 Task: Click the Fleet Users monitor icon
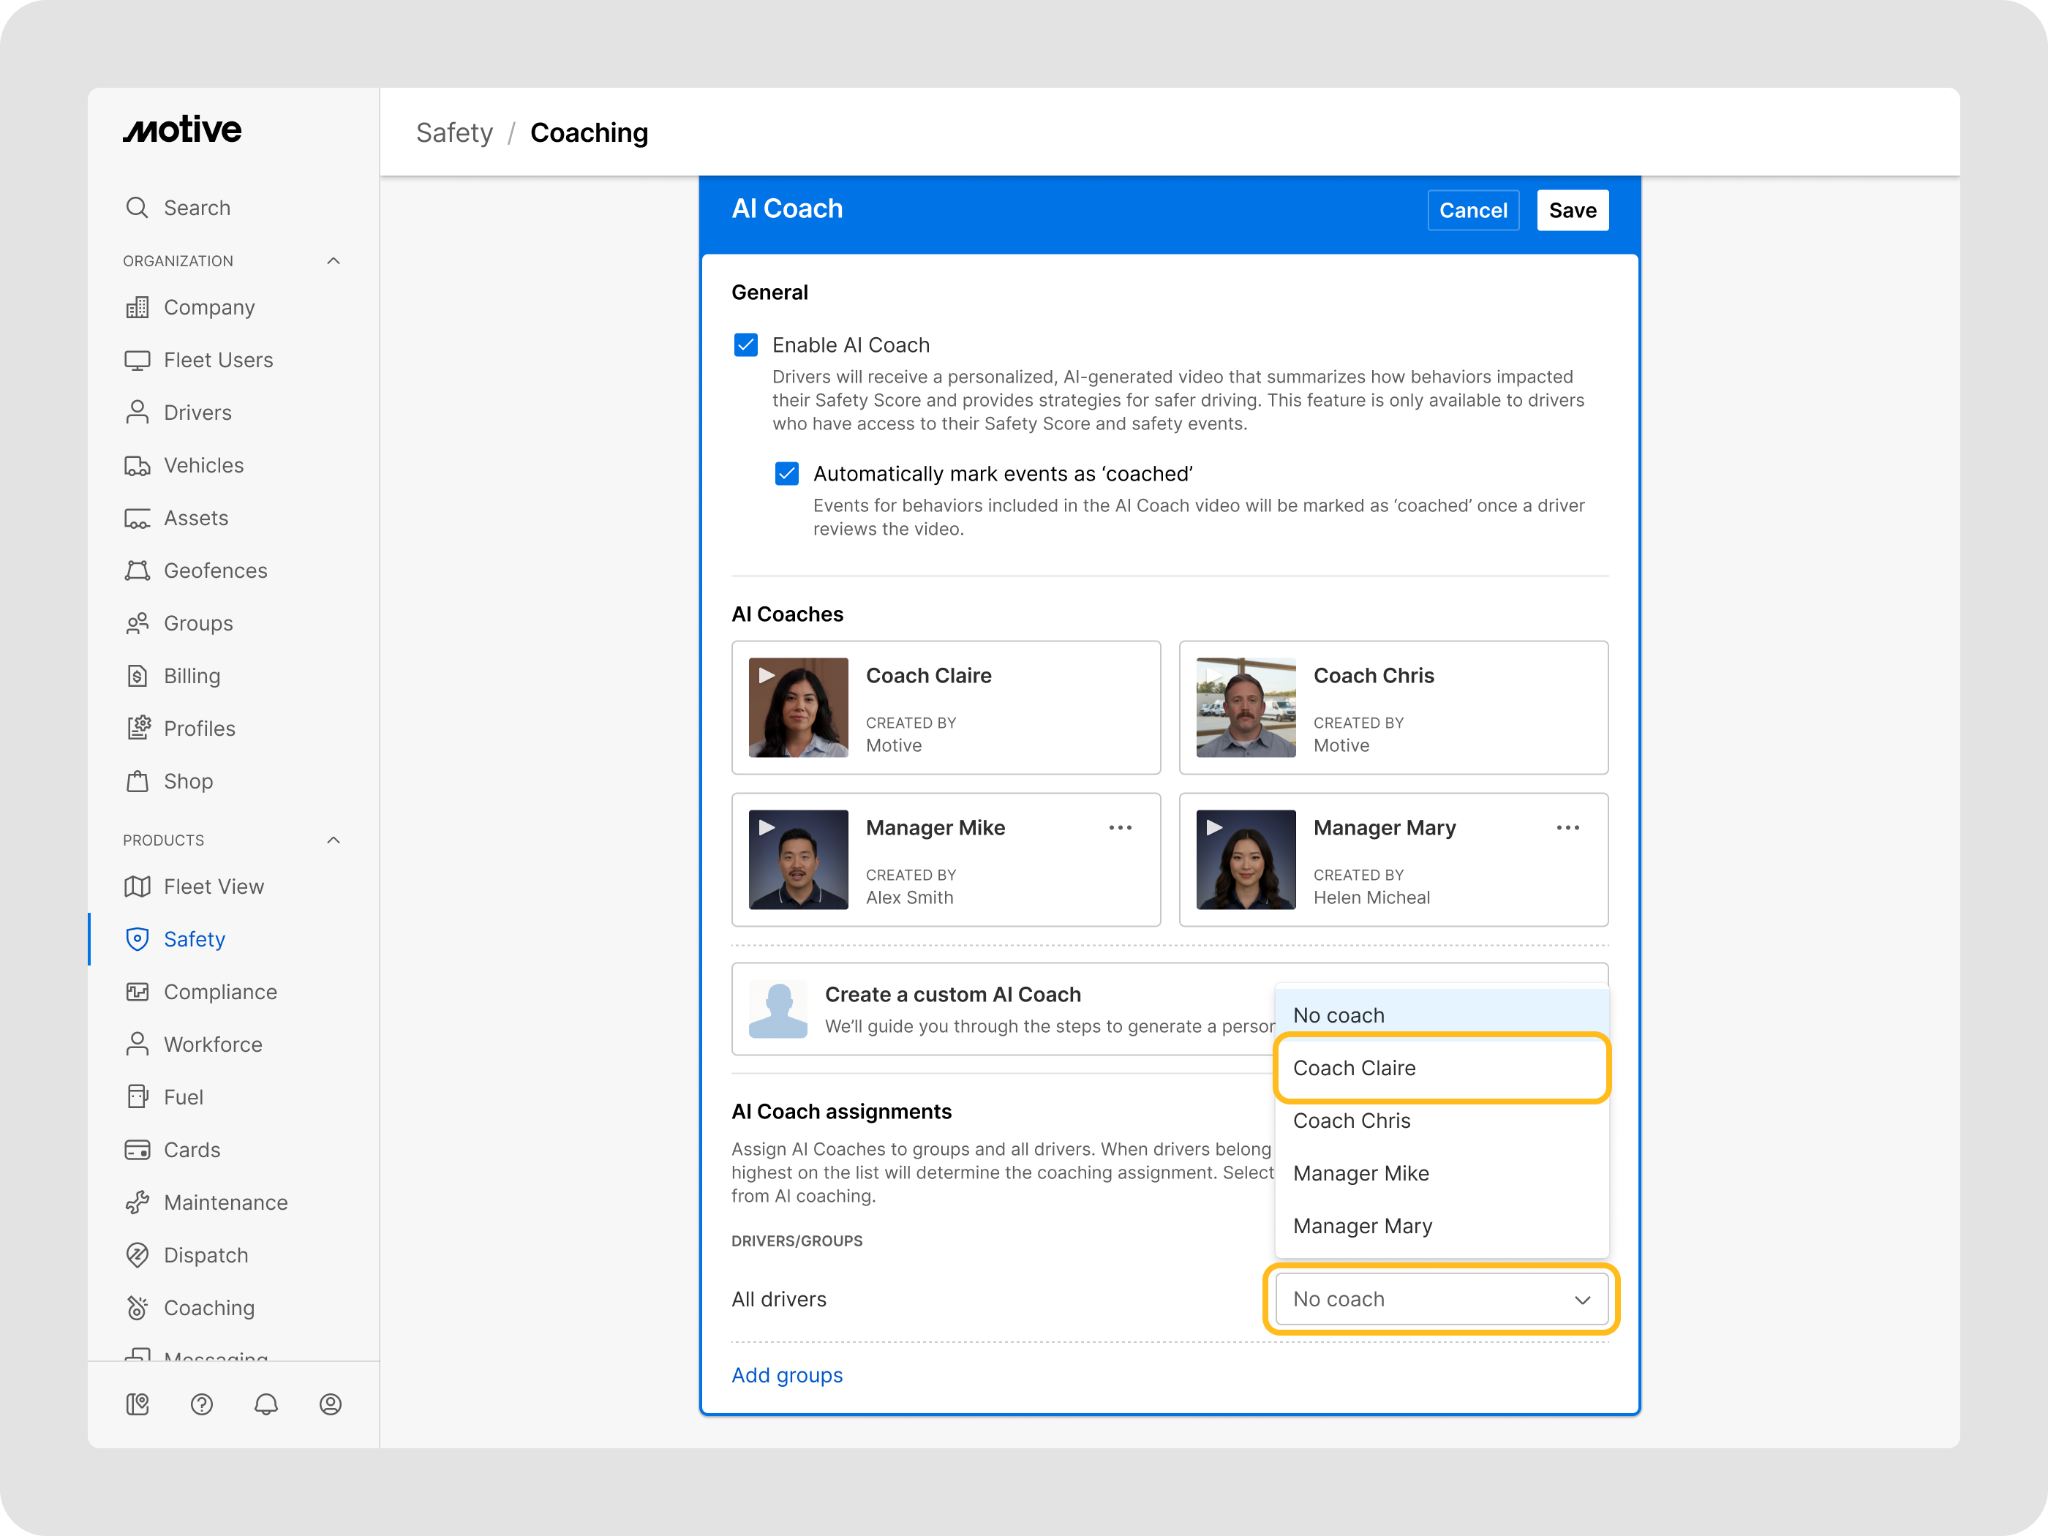click(137, 360)
